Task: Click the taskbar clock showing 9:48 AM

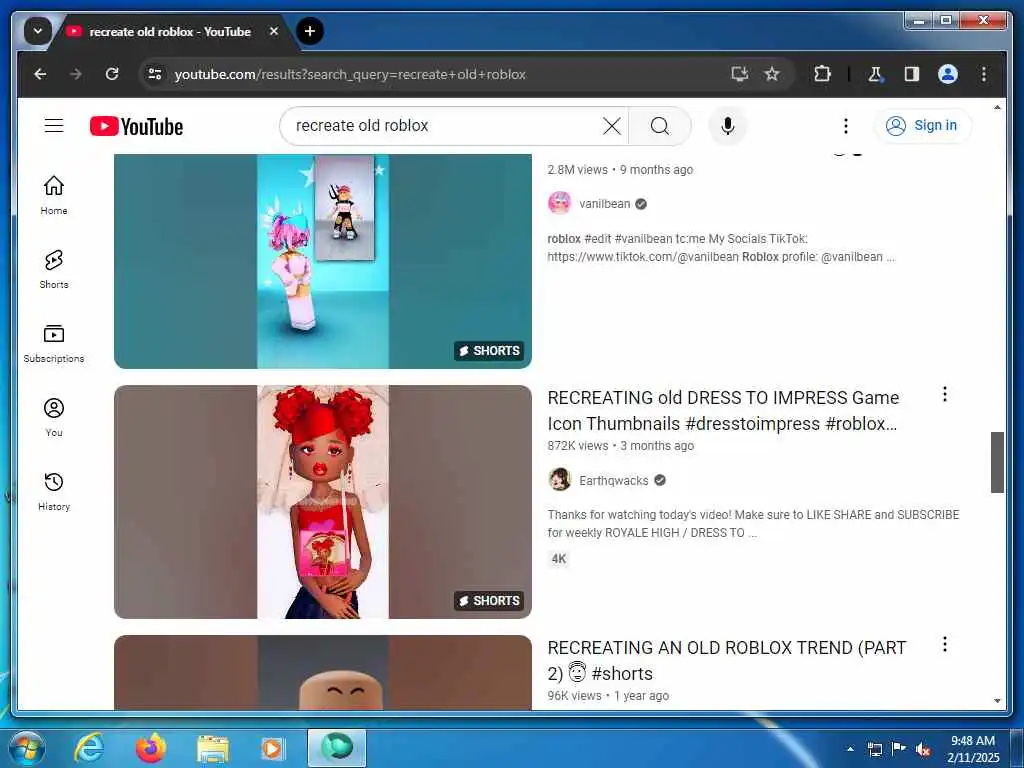Action: tap(972, 749)
